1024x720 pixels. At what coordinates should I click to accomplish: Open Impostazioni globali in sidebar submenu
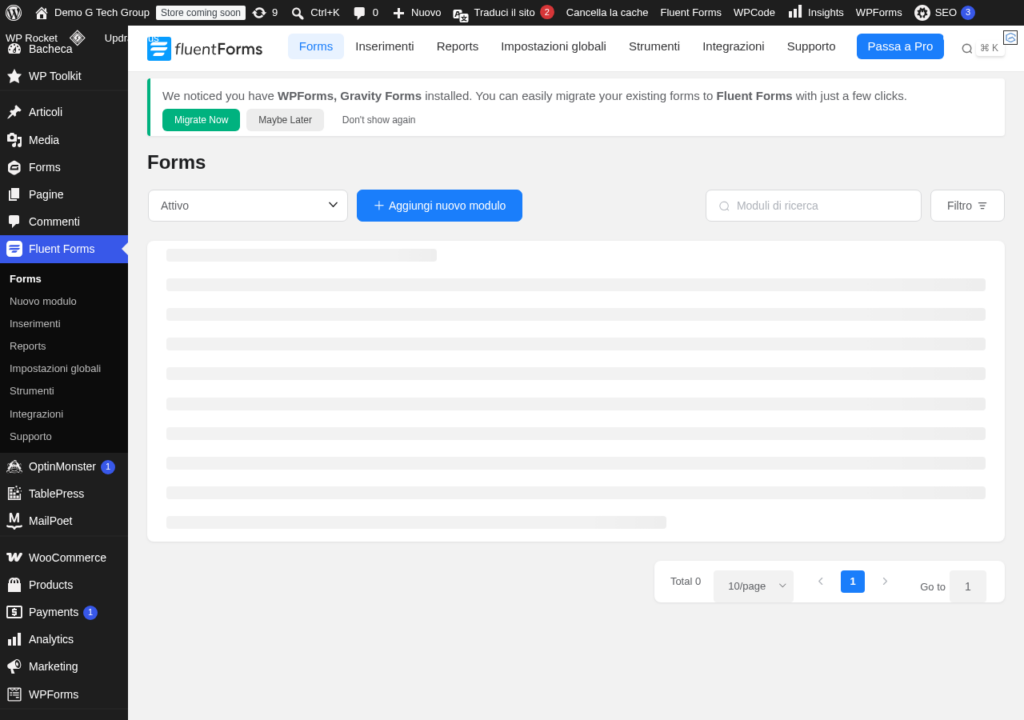(x=55, y=368)
